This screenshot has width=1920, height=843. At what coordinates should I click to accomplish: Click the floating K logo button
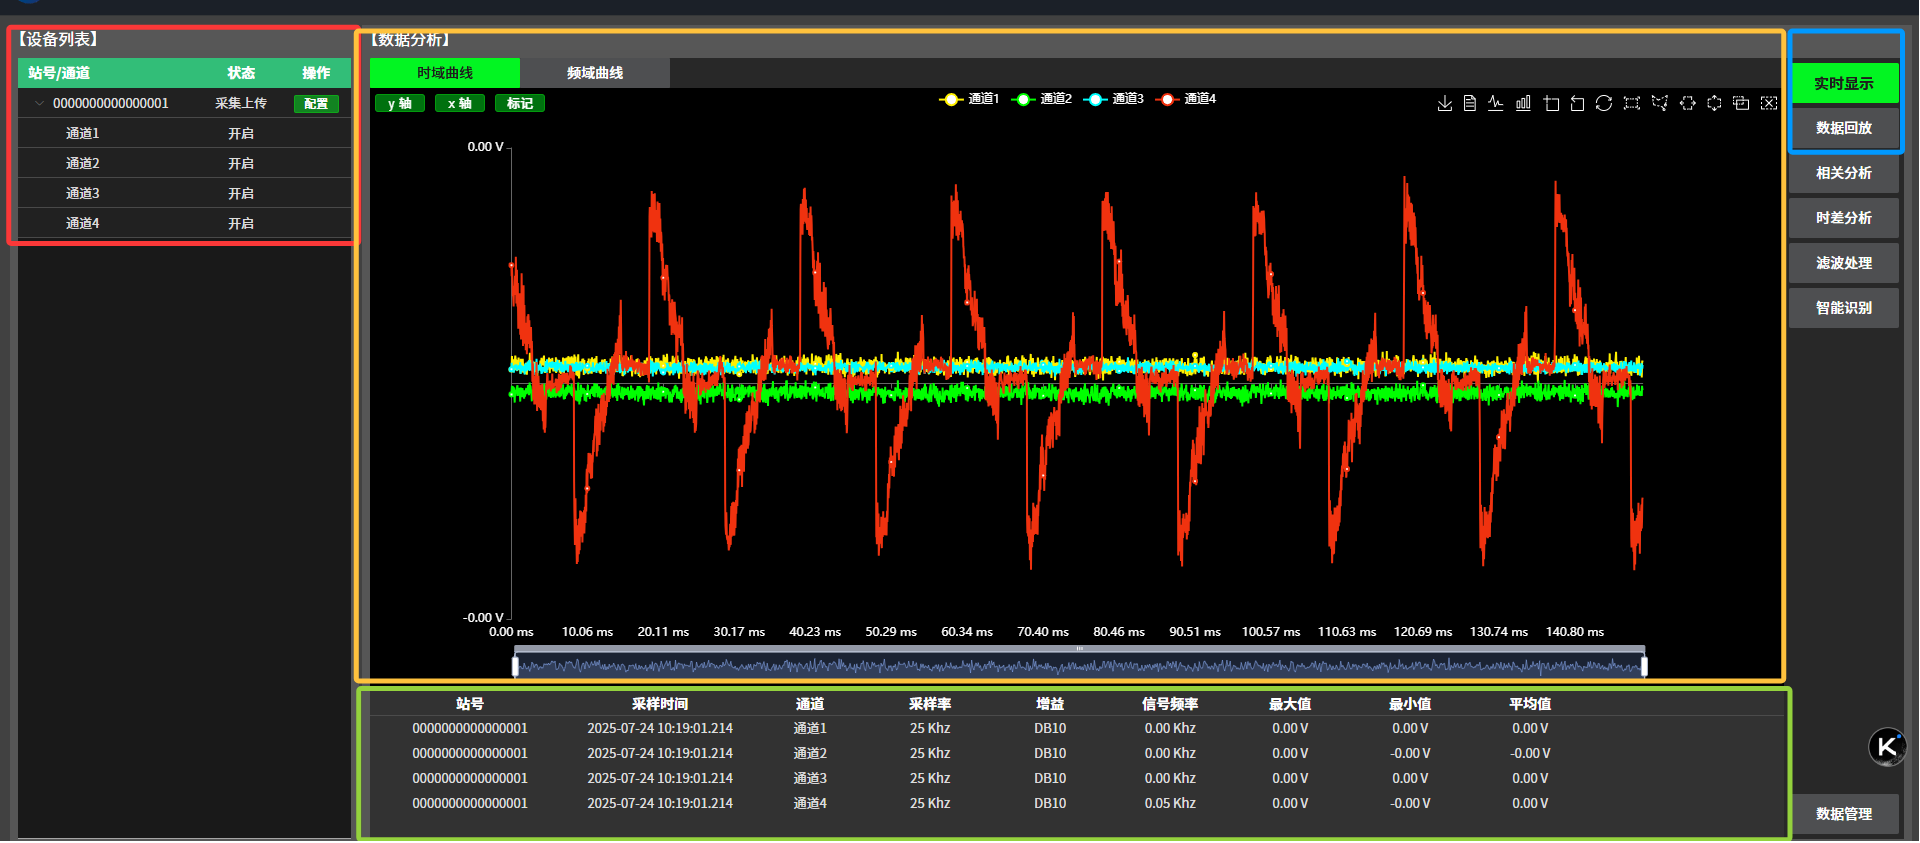point(1887,746)
